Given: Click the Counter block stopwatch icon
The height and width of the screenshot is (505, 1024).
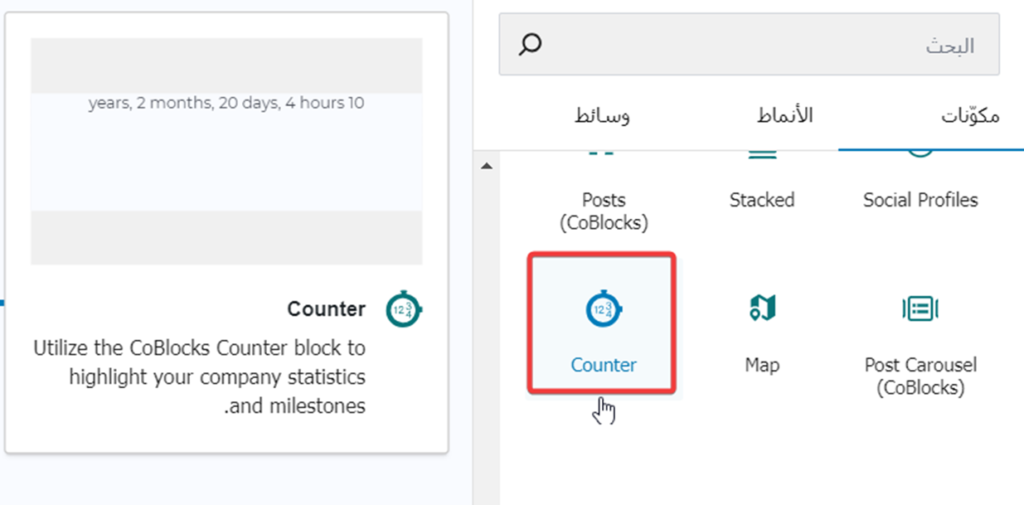Looking at the screenshot, I should [603, 310].
